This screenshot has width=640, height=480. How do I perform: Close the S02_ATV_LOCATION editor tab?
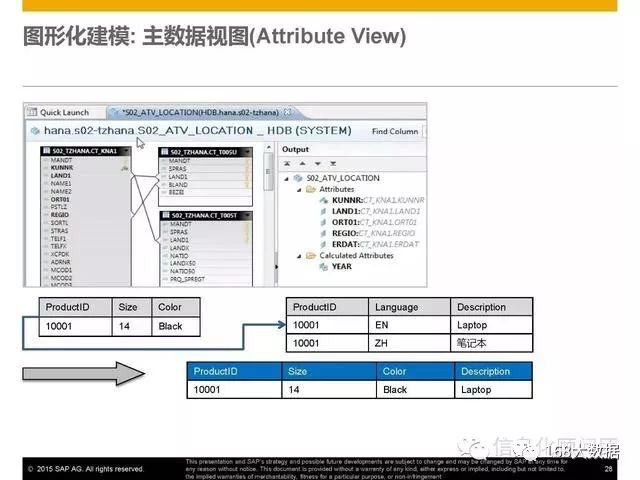click(287, 111)
